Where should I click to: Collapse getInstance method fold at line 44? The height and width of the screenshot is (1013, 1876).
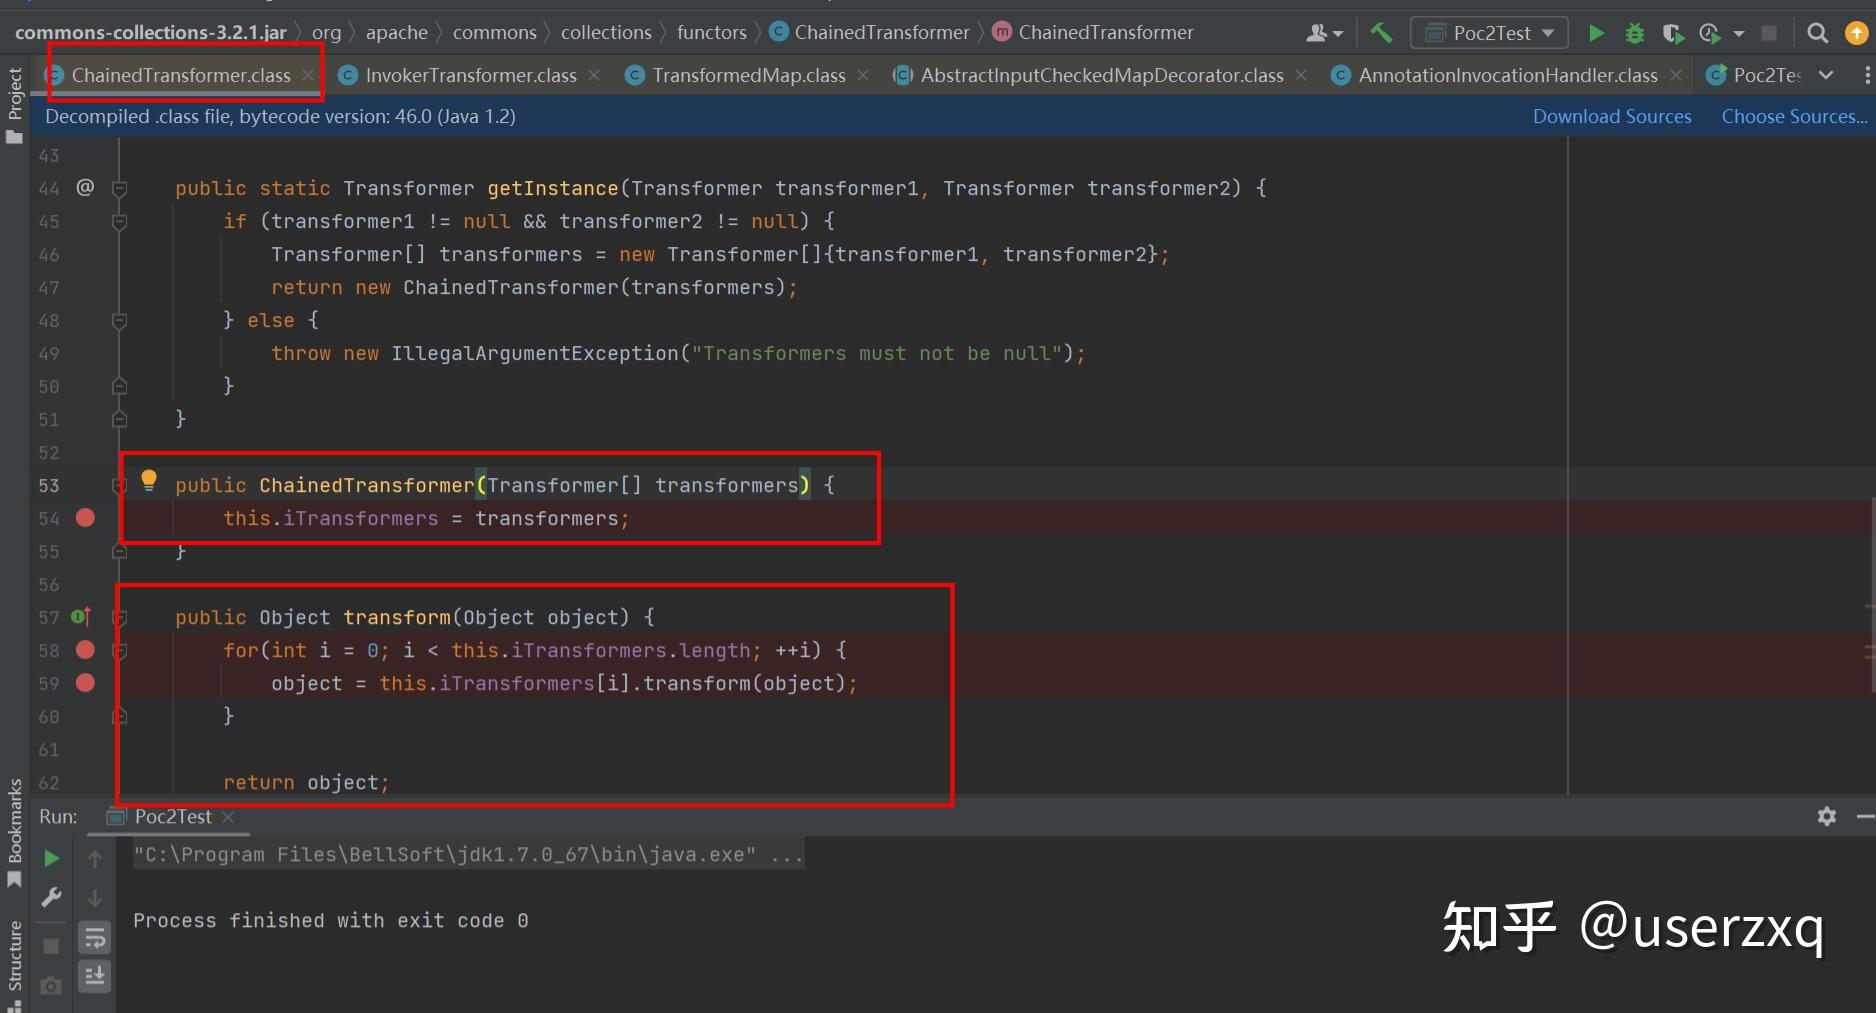pyautogui.click(x=119, y=188)
